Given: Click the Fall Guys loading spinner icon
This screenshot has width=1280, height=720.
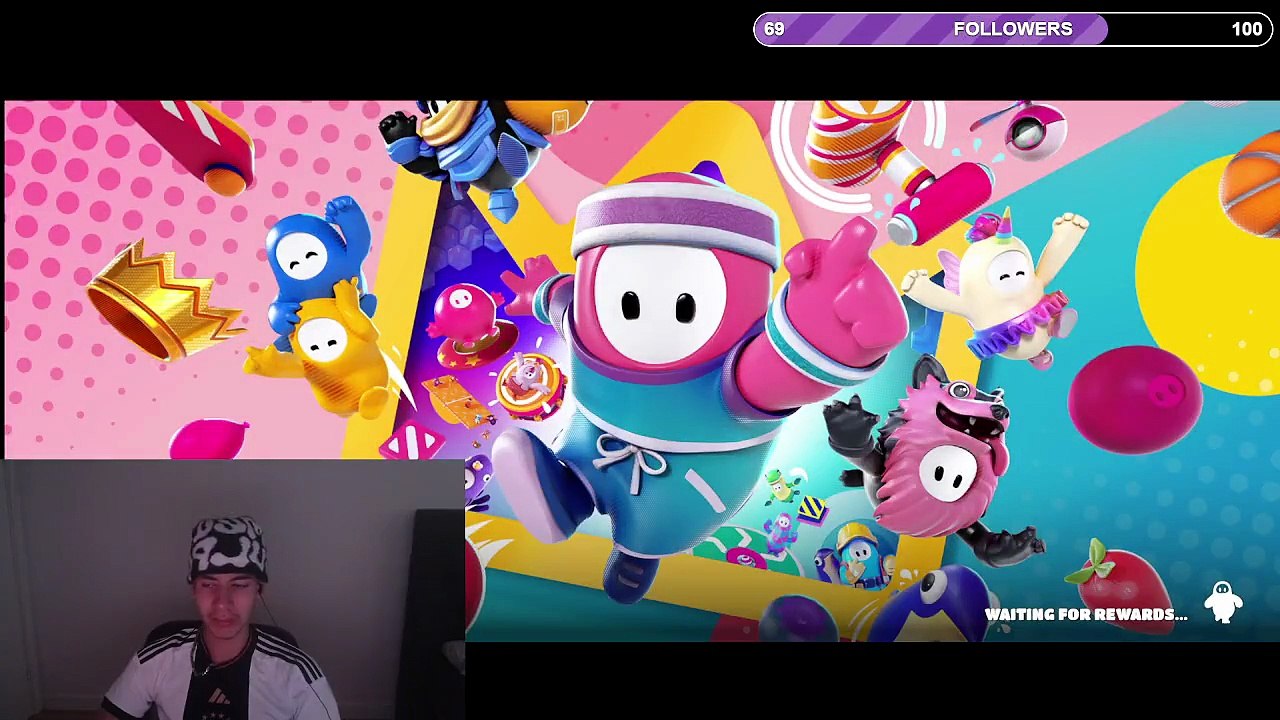Looking at the screenshot, I should click(1223, 602).
